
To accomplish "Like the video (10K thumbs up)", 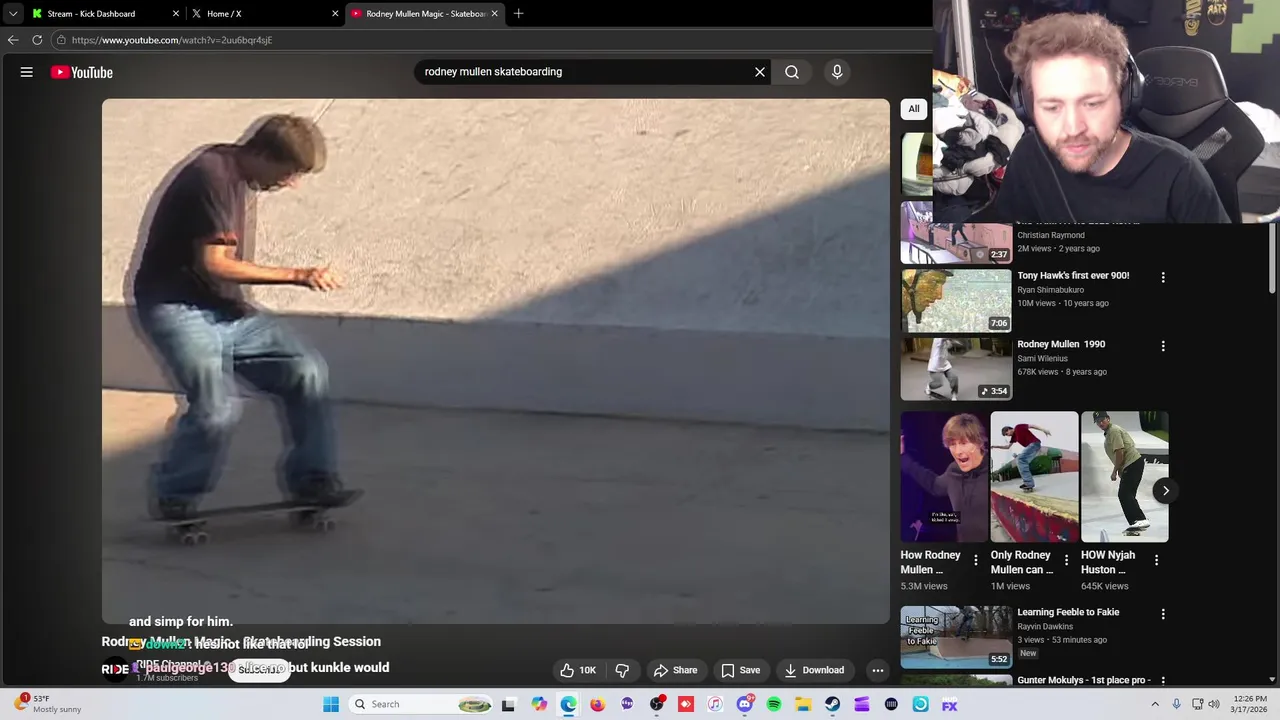I will pos(578,670).
